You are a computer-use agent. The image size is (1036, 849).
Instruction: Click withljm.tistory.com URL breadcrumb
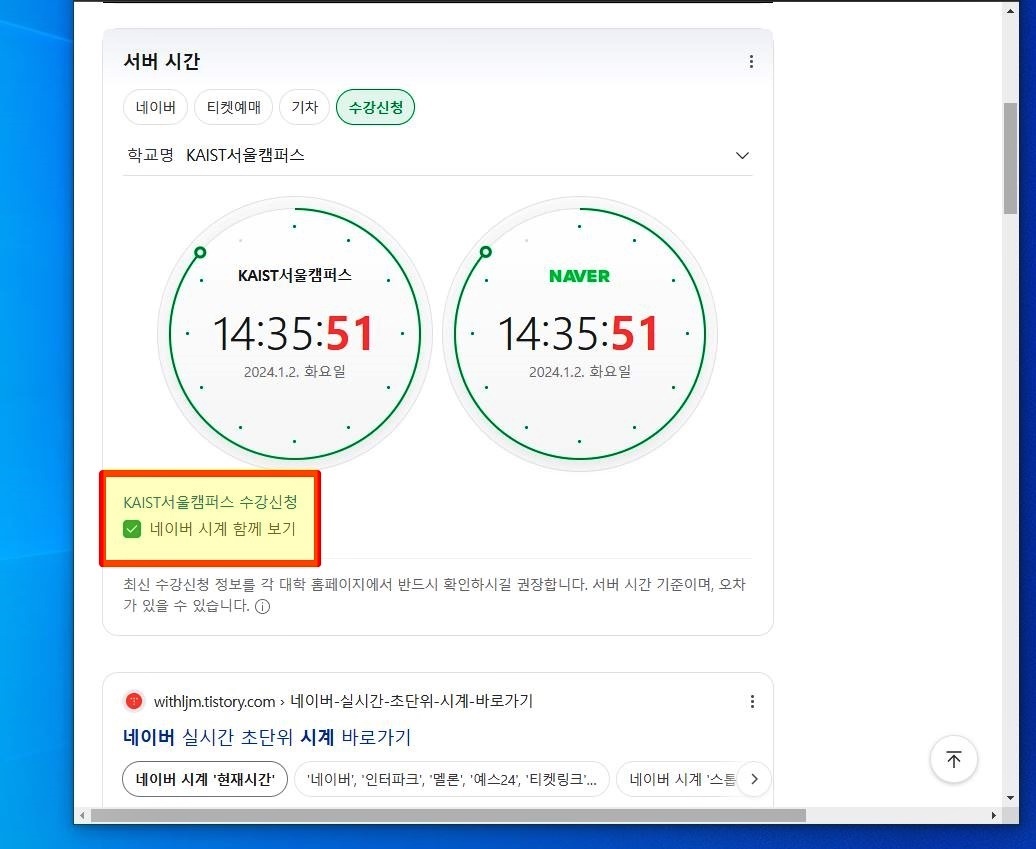coord(343,702)
